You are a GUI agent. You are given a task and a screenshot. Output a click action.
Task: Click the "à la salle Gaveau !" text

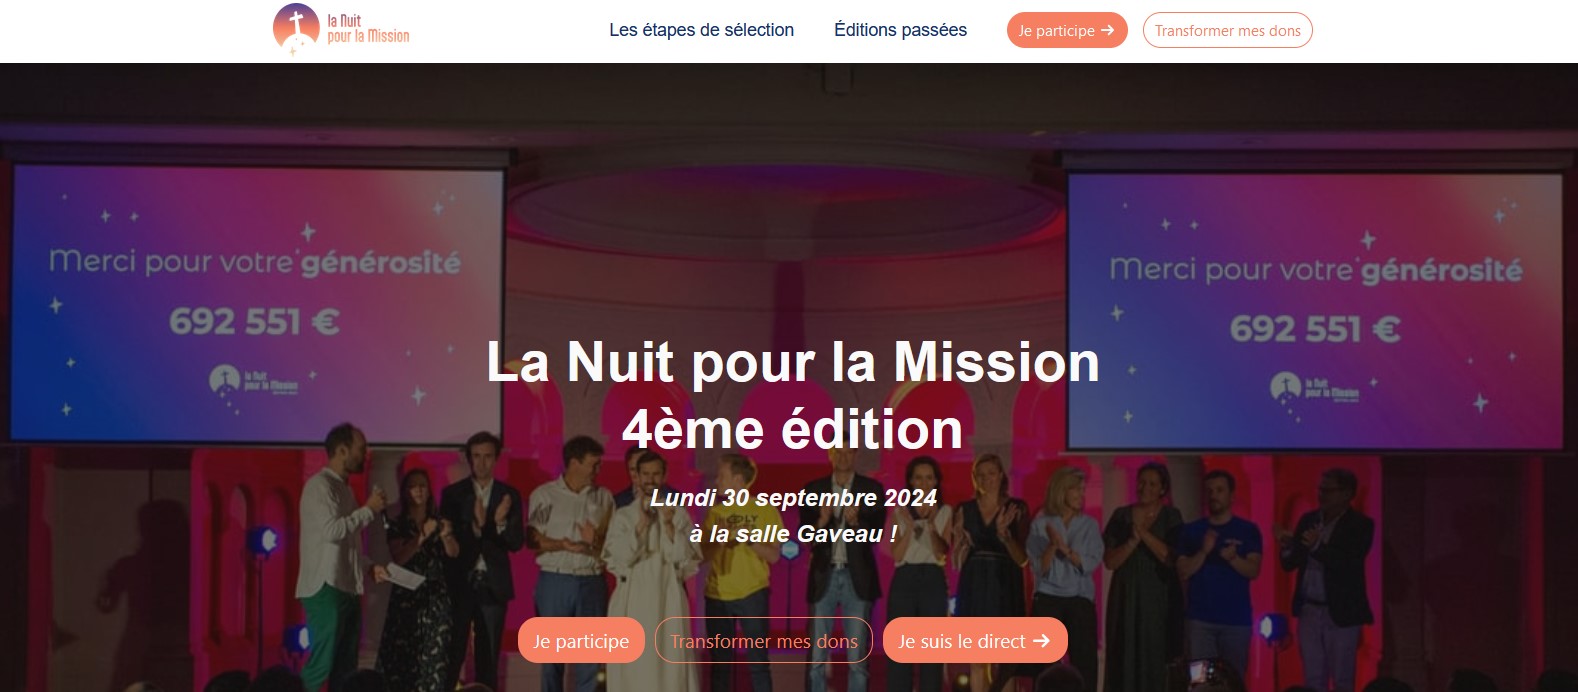point(793,534)
